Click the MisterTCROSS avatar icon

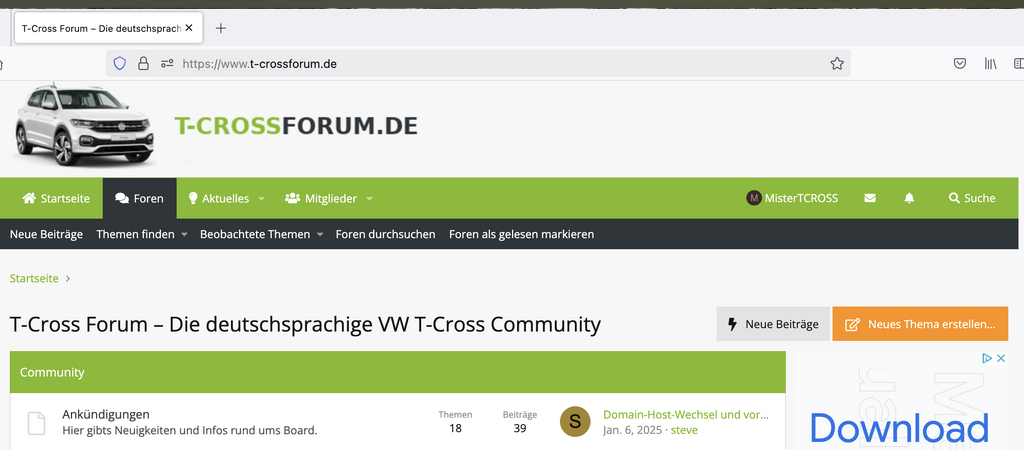[x=754, y=199]
